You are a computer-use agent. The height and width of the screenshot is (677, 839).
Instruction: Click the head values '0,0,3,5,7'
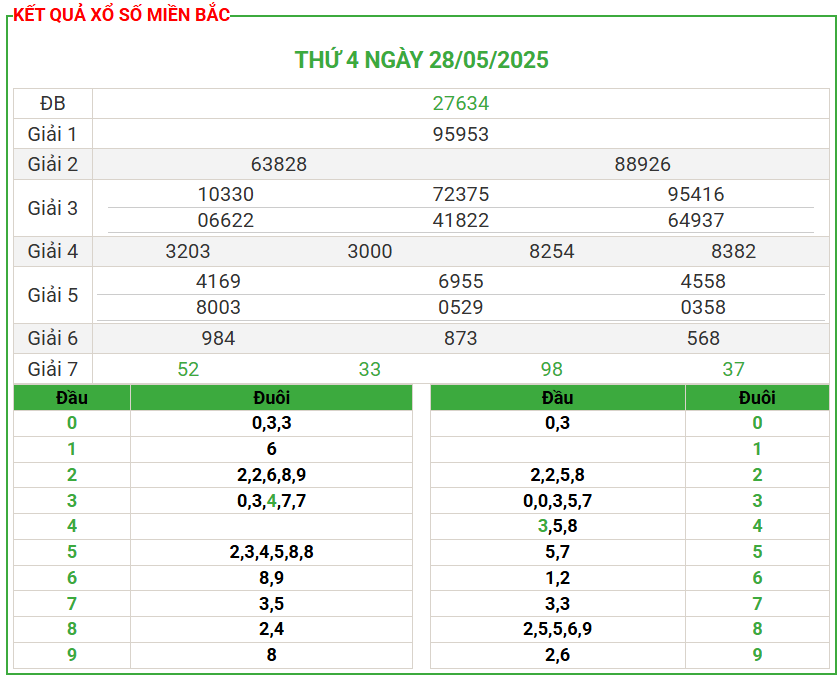pos(558,500)
